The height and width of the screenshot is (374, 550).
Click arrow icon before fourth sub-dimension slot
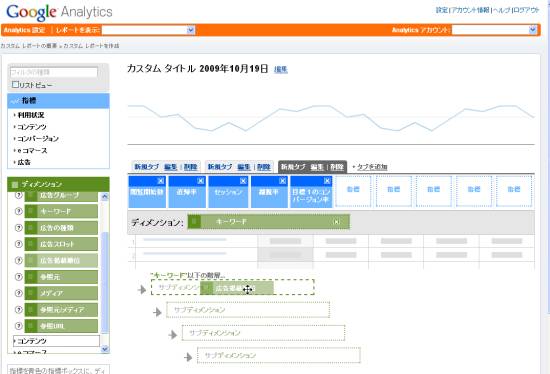point(188,357)
